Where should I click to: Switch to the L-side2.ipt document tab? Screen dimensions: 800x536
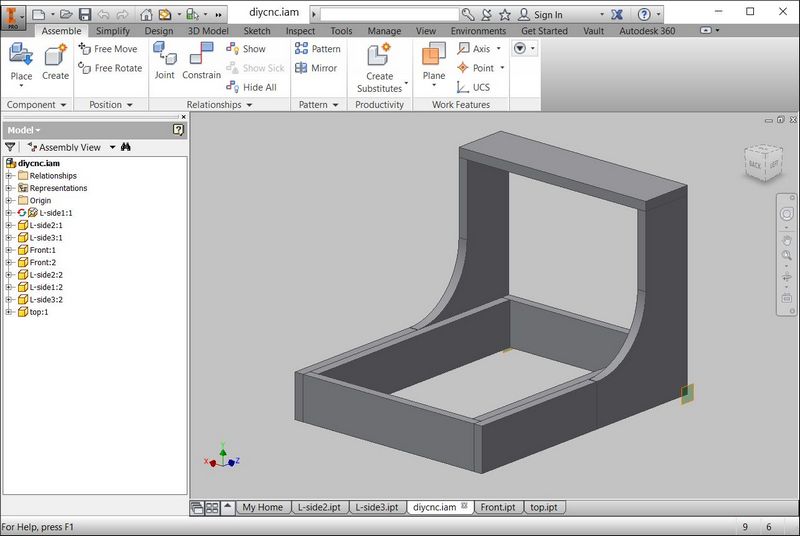(319, 507)
